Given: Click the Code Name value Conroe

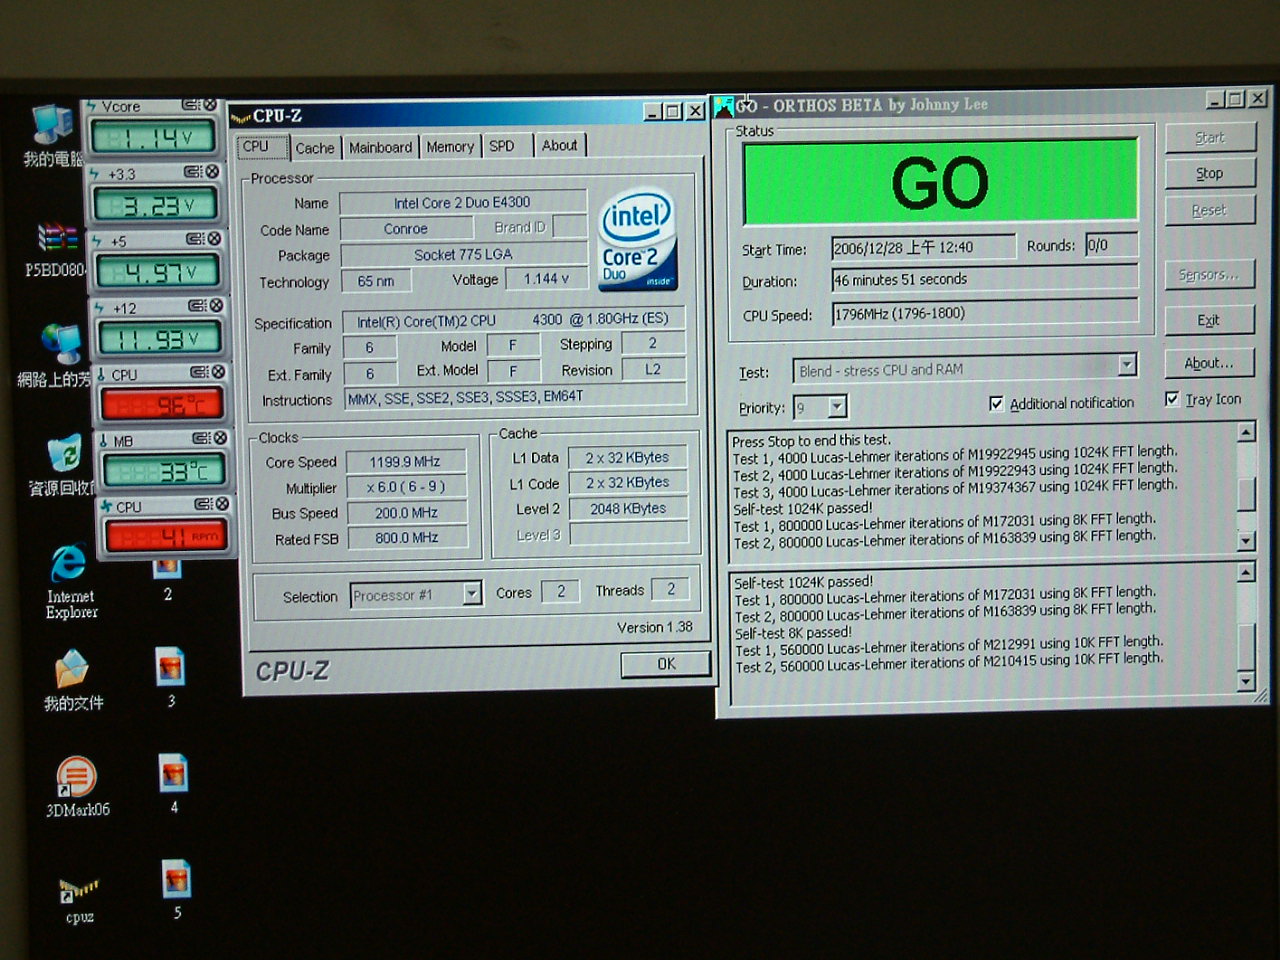Looking at the screenshot, I should [406, 229].
